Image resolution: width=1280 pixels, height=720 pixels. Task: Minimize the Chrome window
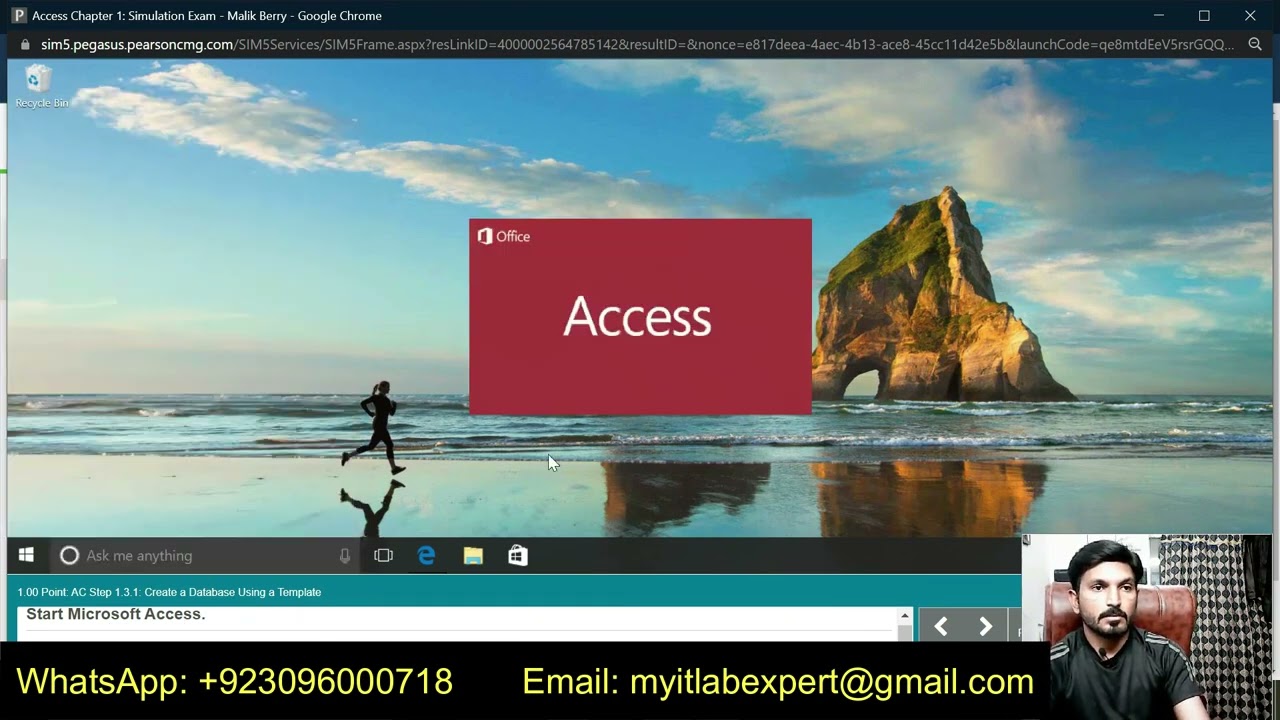pyautogui.click(x=1159, y=15)
